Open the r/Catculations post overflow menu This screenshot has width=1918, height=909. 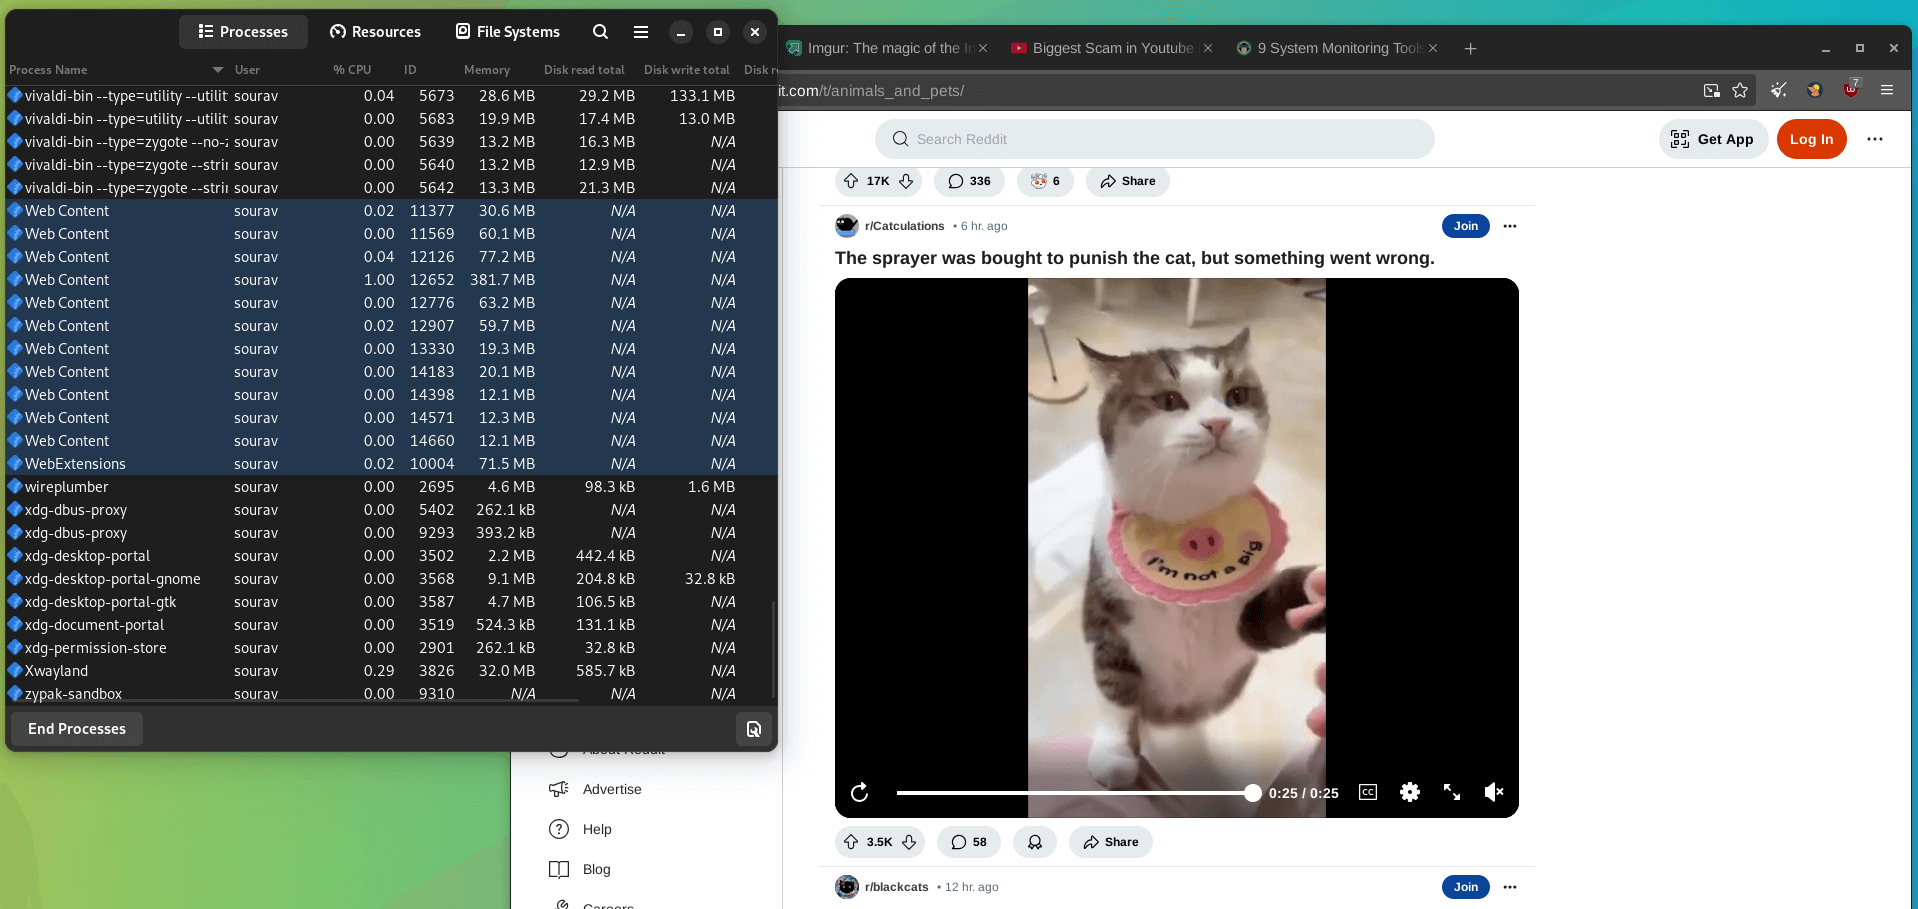pos(1510,226)
